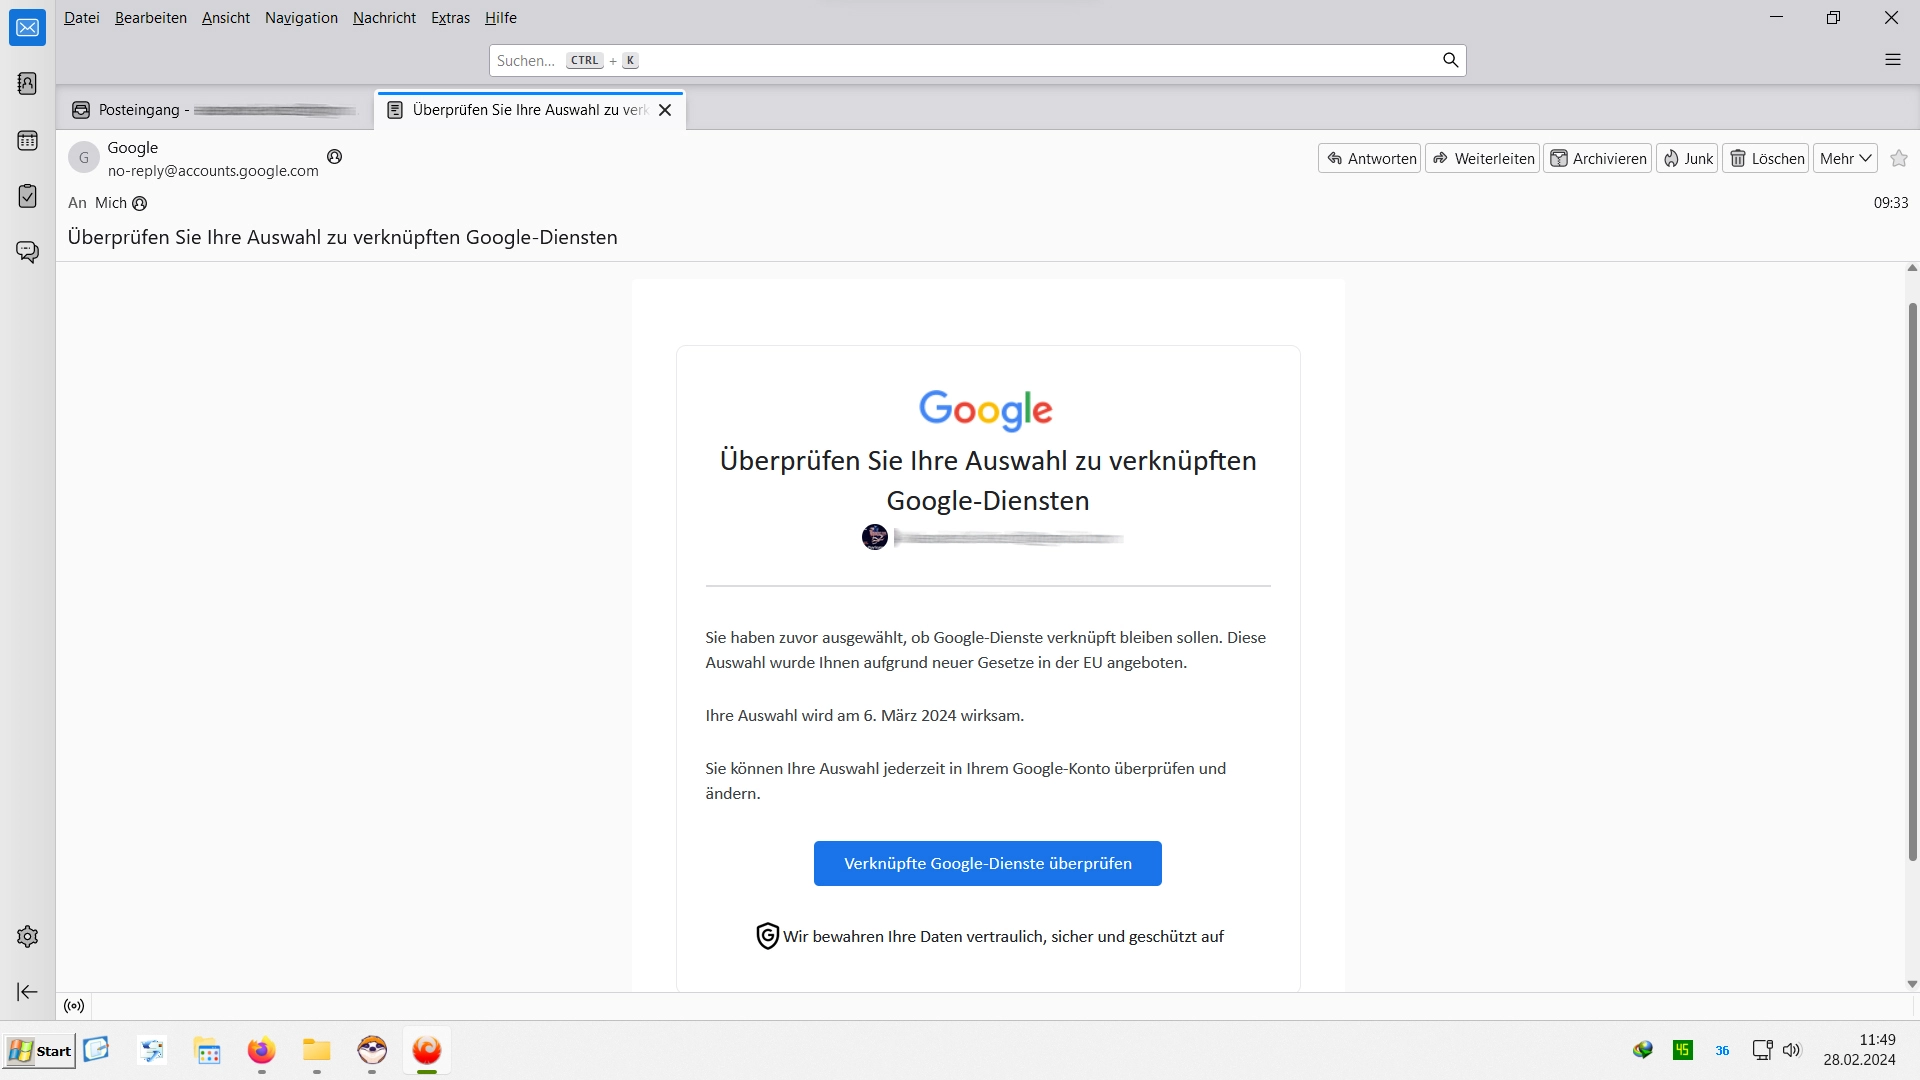This screenshot has width=1920, height=1080.
Task: Close the message tab
Action: pyautogui.click(x=665, y=110)
